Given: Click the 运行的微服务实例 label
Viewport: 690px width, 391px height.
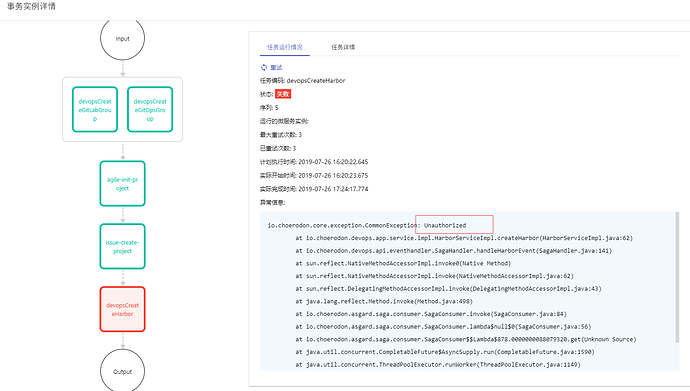Looking at the screenshot, I should (284, 121).
